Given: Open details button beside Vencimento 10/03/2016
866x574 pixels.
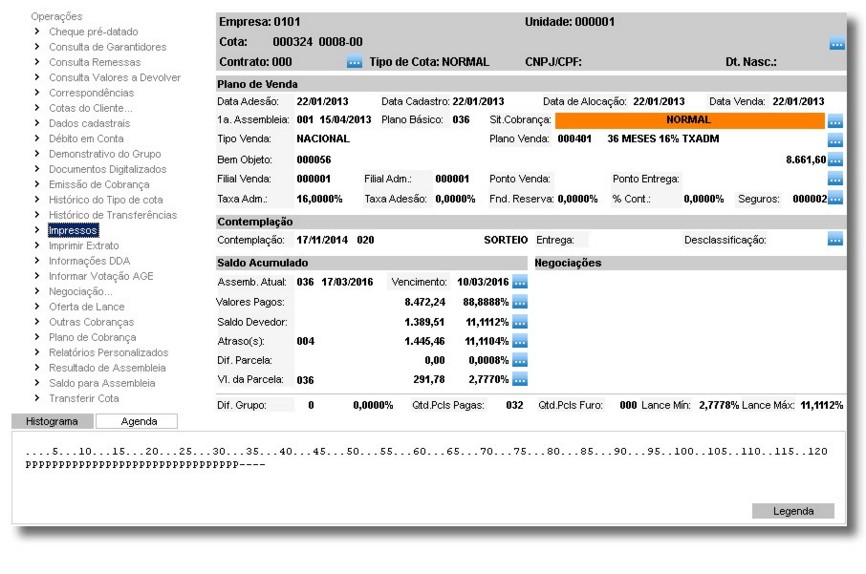Looking at the screenshot, I should pyautogui.click(x=520, y=282).
